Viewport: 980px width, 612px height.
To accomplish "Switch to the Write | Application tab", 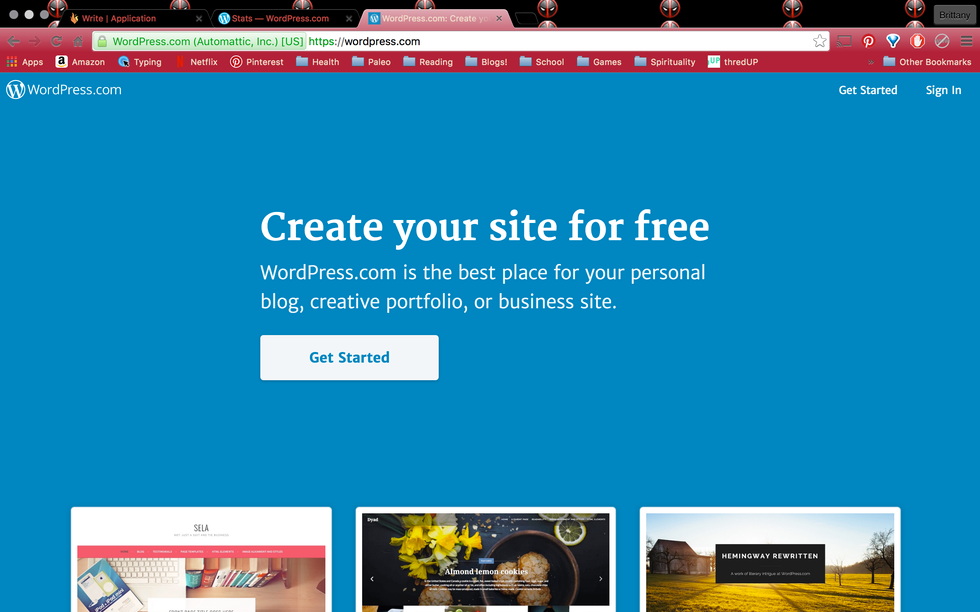I will 133,18.
